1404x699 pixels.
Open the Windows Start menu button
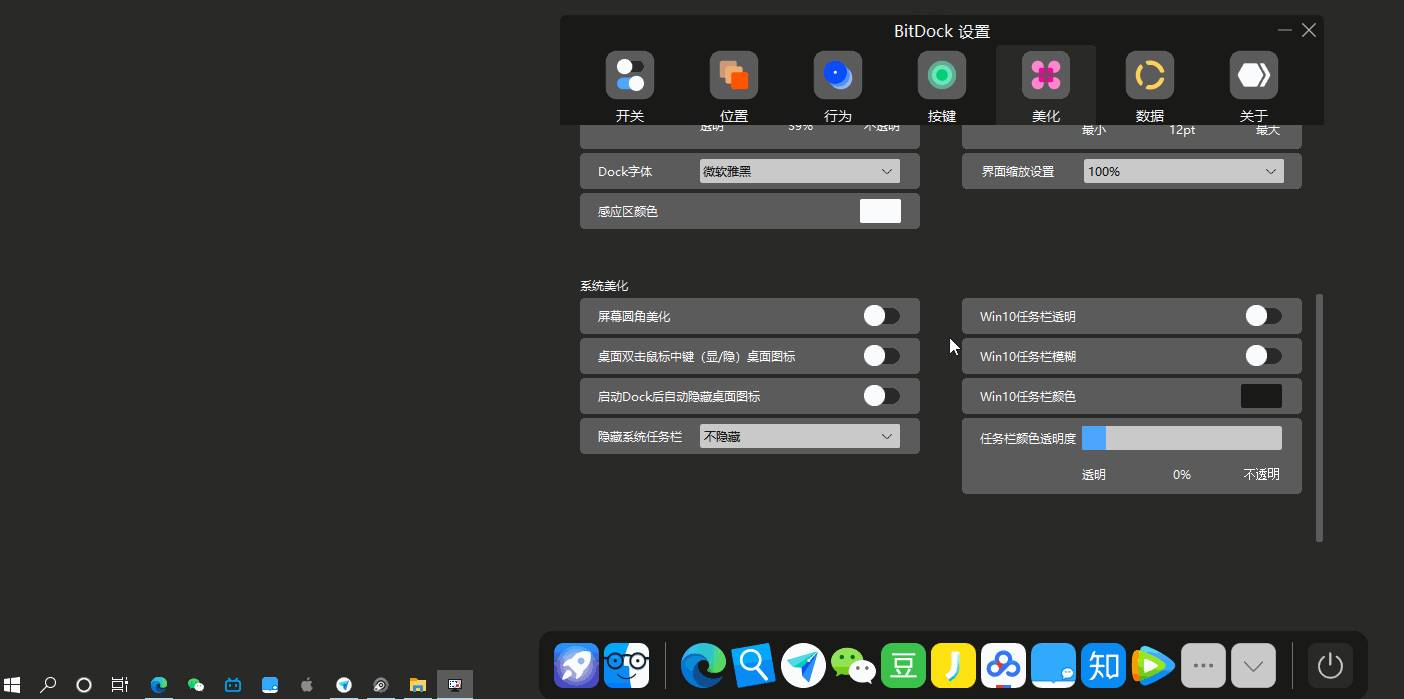click(13, 685)
